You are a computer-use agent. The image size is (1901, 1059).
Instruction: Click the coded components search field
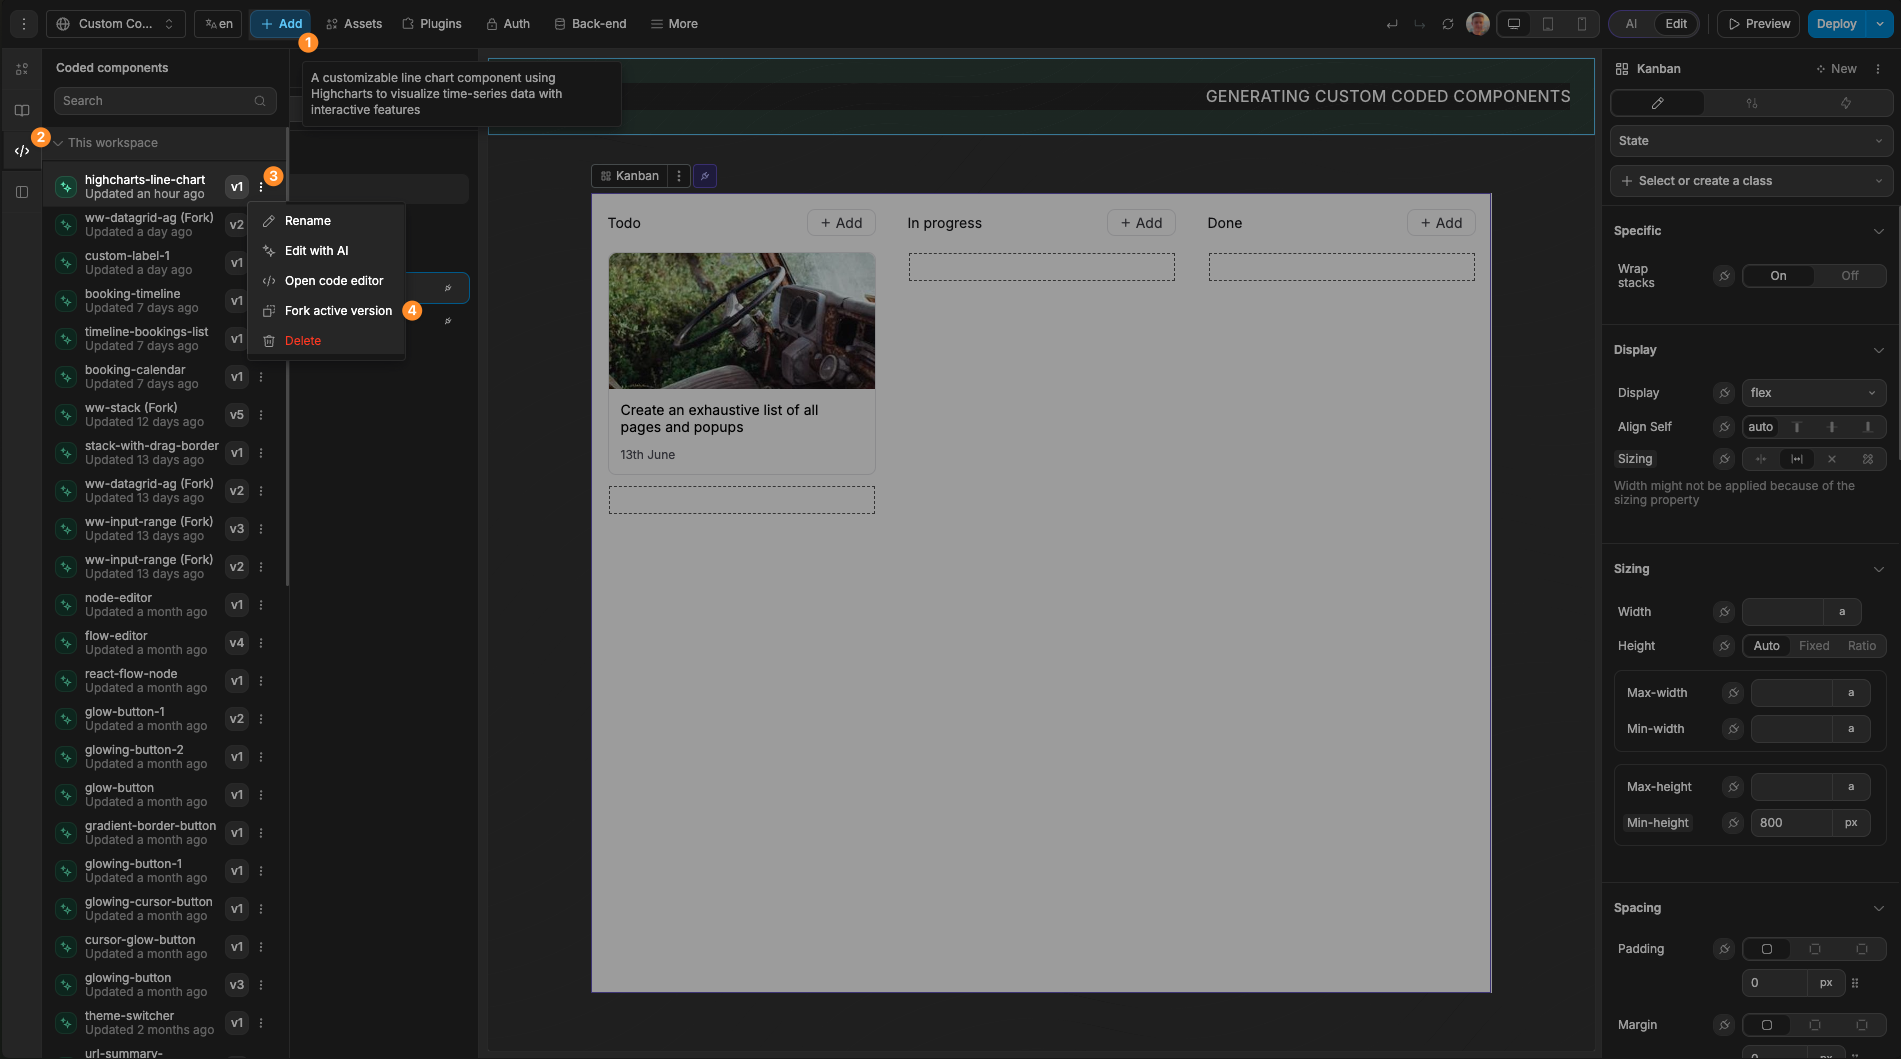point(164,100)
